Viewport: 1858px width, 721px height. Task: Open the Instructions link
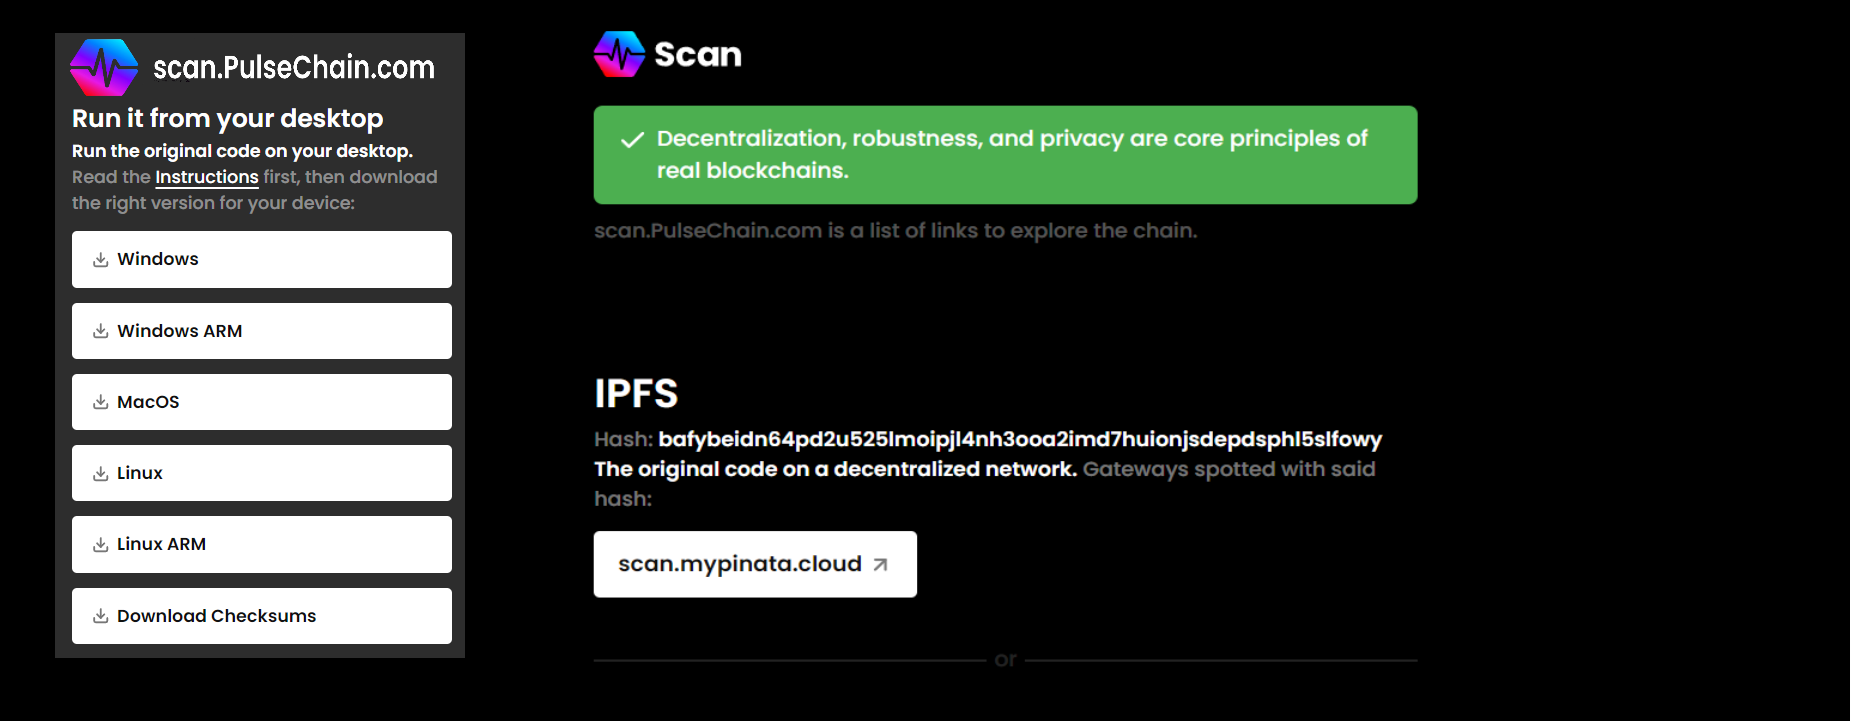[x=207, y=177]
